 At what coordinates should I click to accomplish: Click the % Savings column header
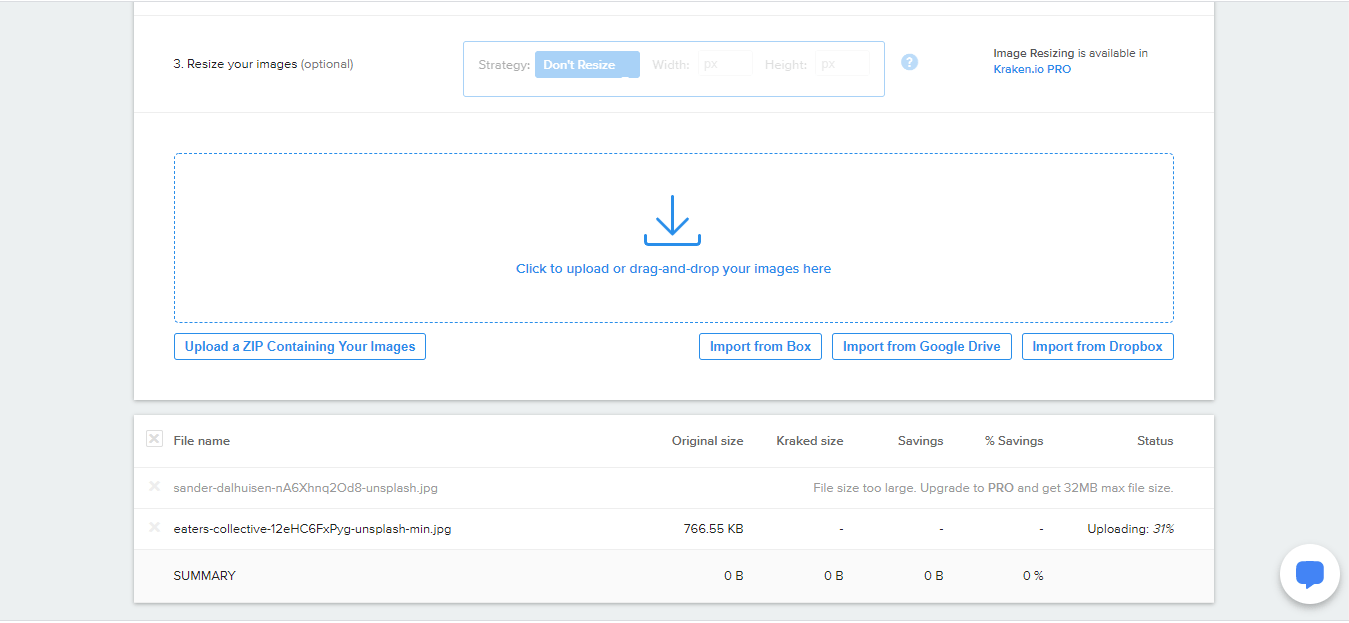pyautogui.click(x=1013, y=441)
